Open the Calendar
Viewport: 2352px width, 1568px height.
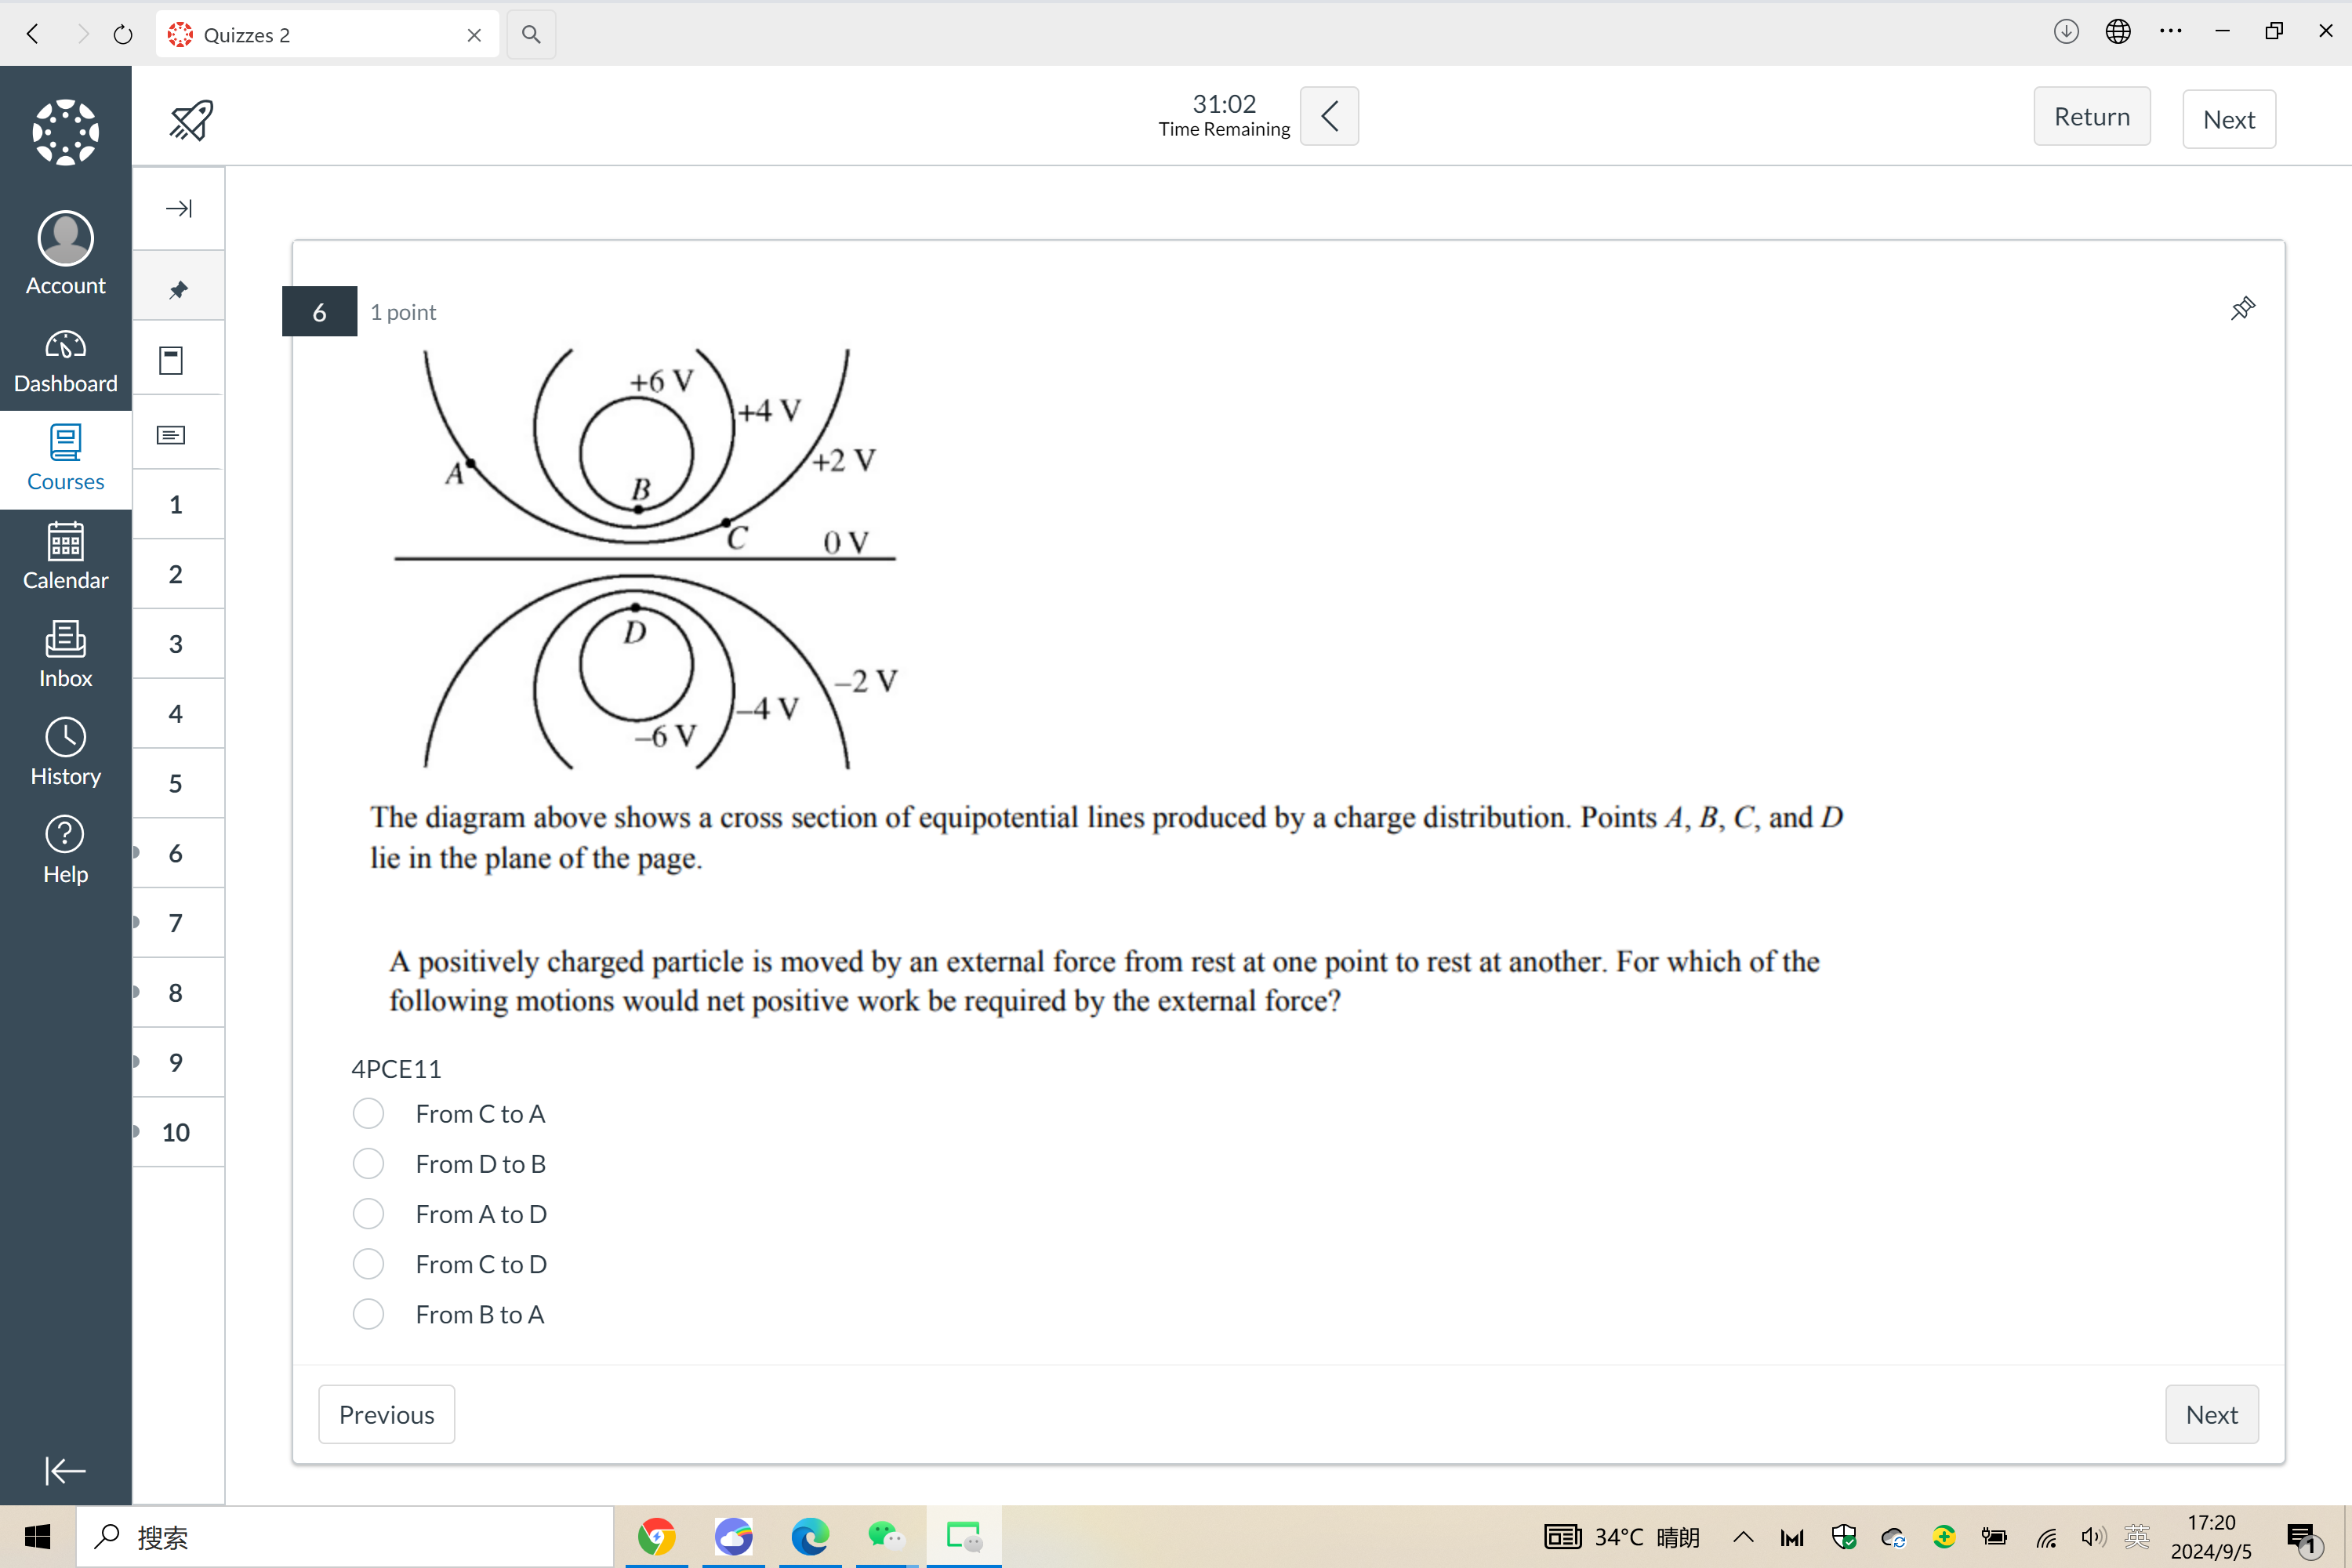(x=65, y=557)
